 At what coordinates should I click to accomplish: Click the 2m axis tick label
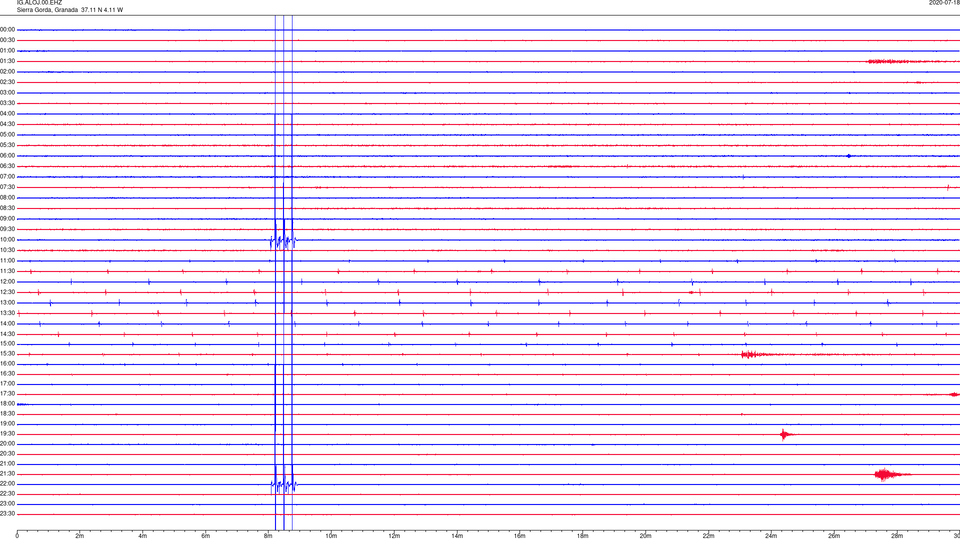pos(80,536)
